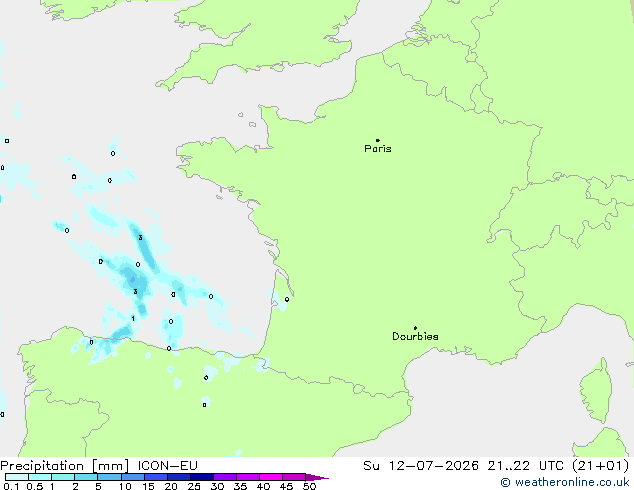Image resolution: width=634 pixels, height=490 pixels.
Task: Pick the magenta legend swatch between 40 and 45
Action: tap(271, 477)
